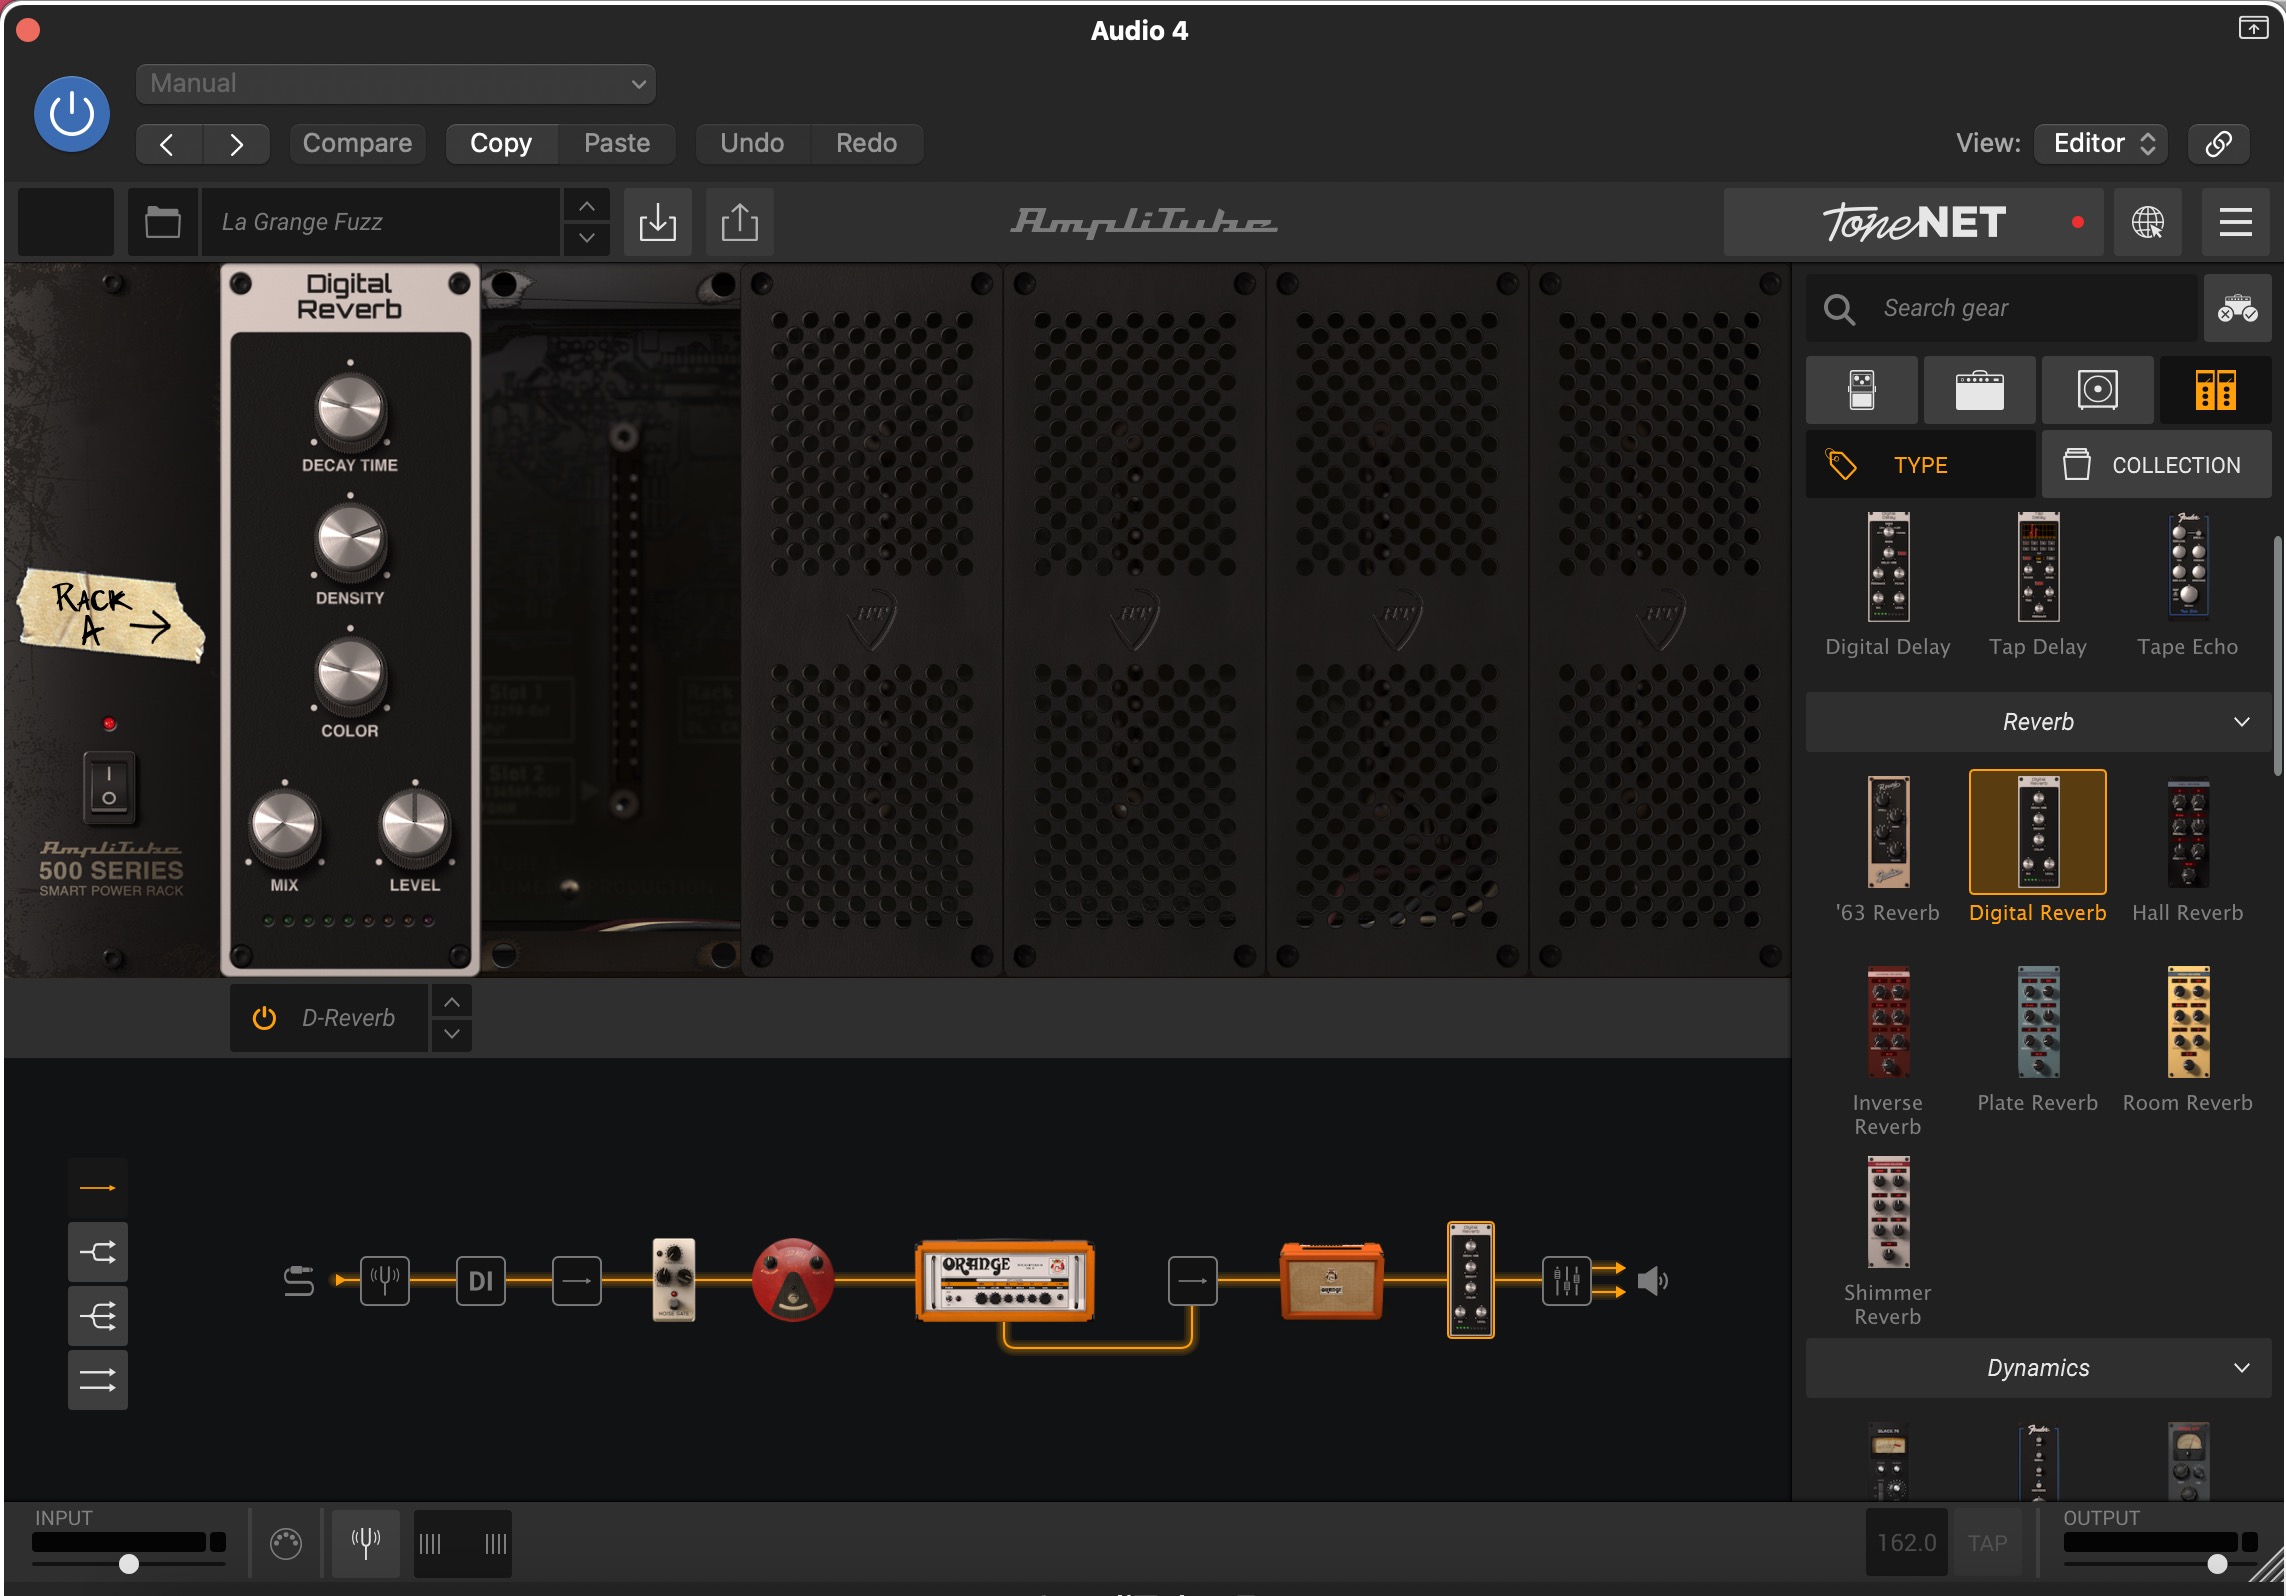
Task: Open the ToneNET panel
Action: click(1913, 221)
